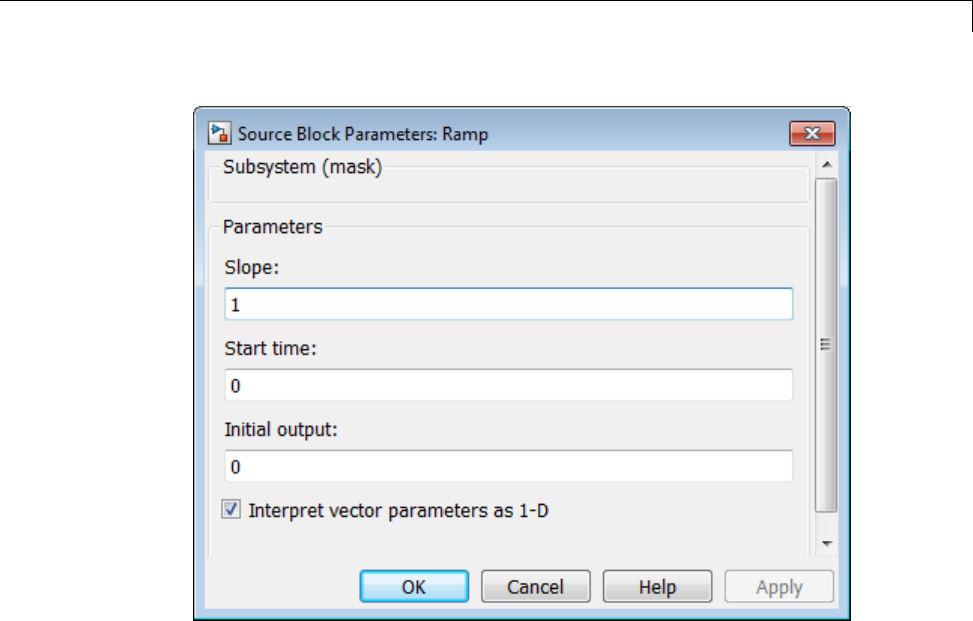Open Help for the Ramp block

657,587
